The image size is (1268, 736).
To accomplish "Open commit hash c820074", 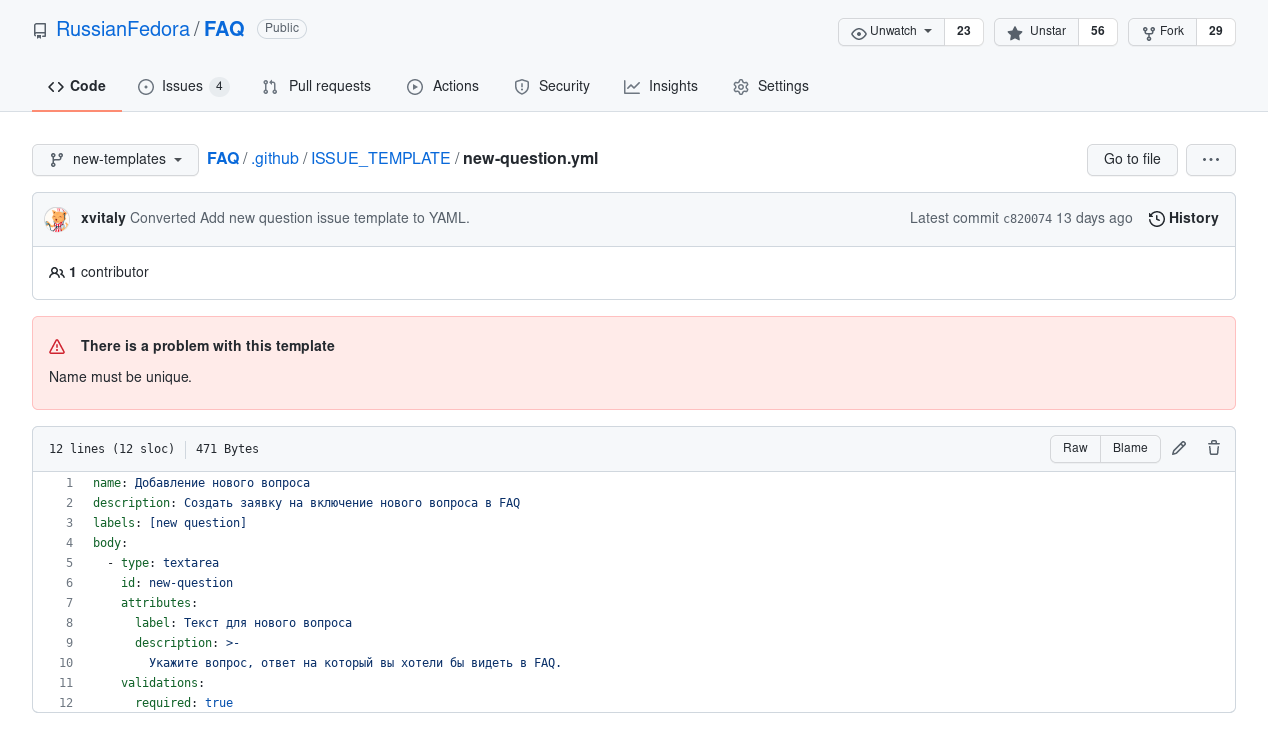I will tap(1028, 219).
